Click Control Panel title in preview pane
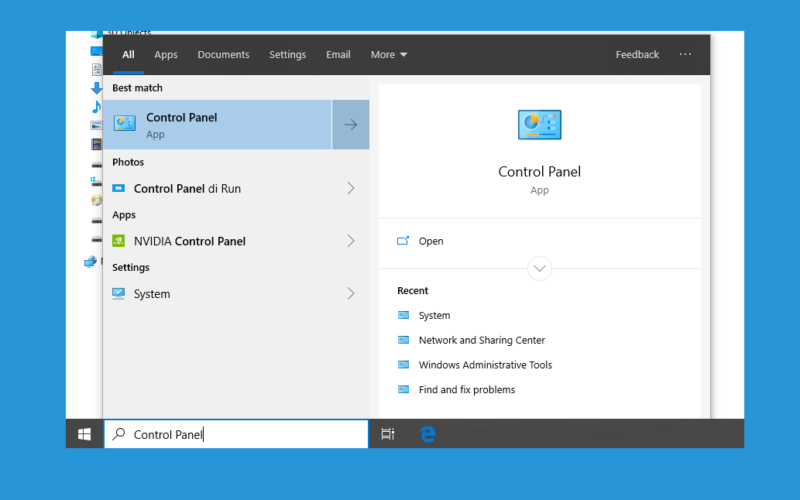 539,171
